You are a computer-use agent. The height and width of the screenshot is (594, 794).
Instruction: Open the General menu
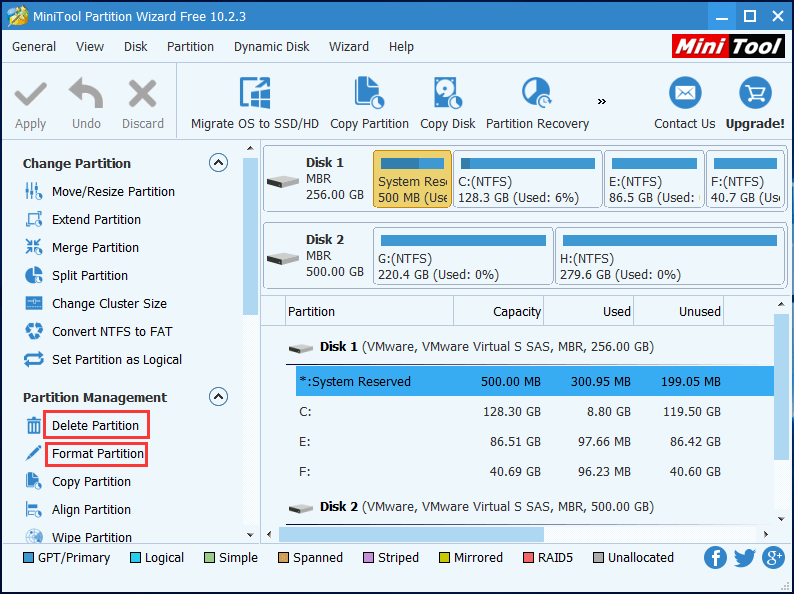click(x=34, y=47)
